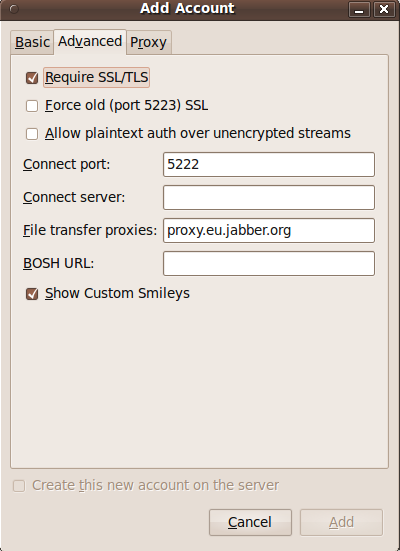400x551 pixels.
Task: Select the Advanced tab
Action: click(90, 41)
